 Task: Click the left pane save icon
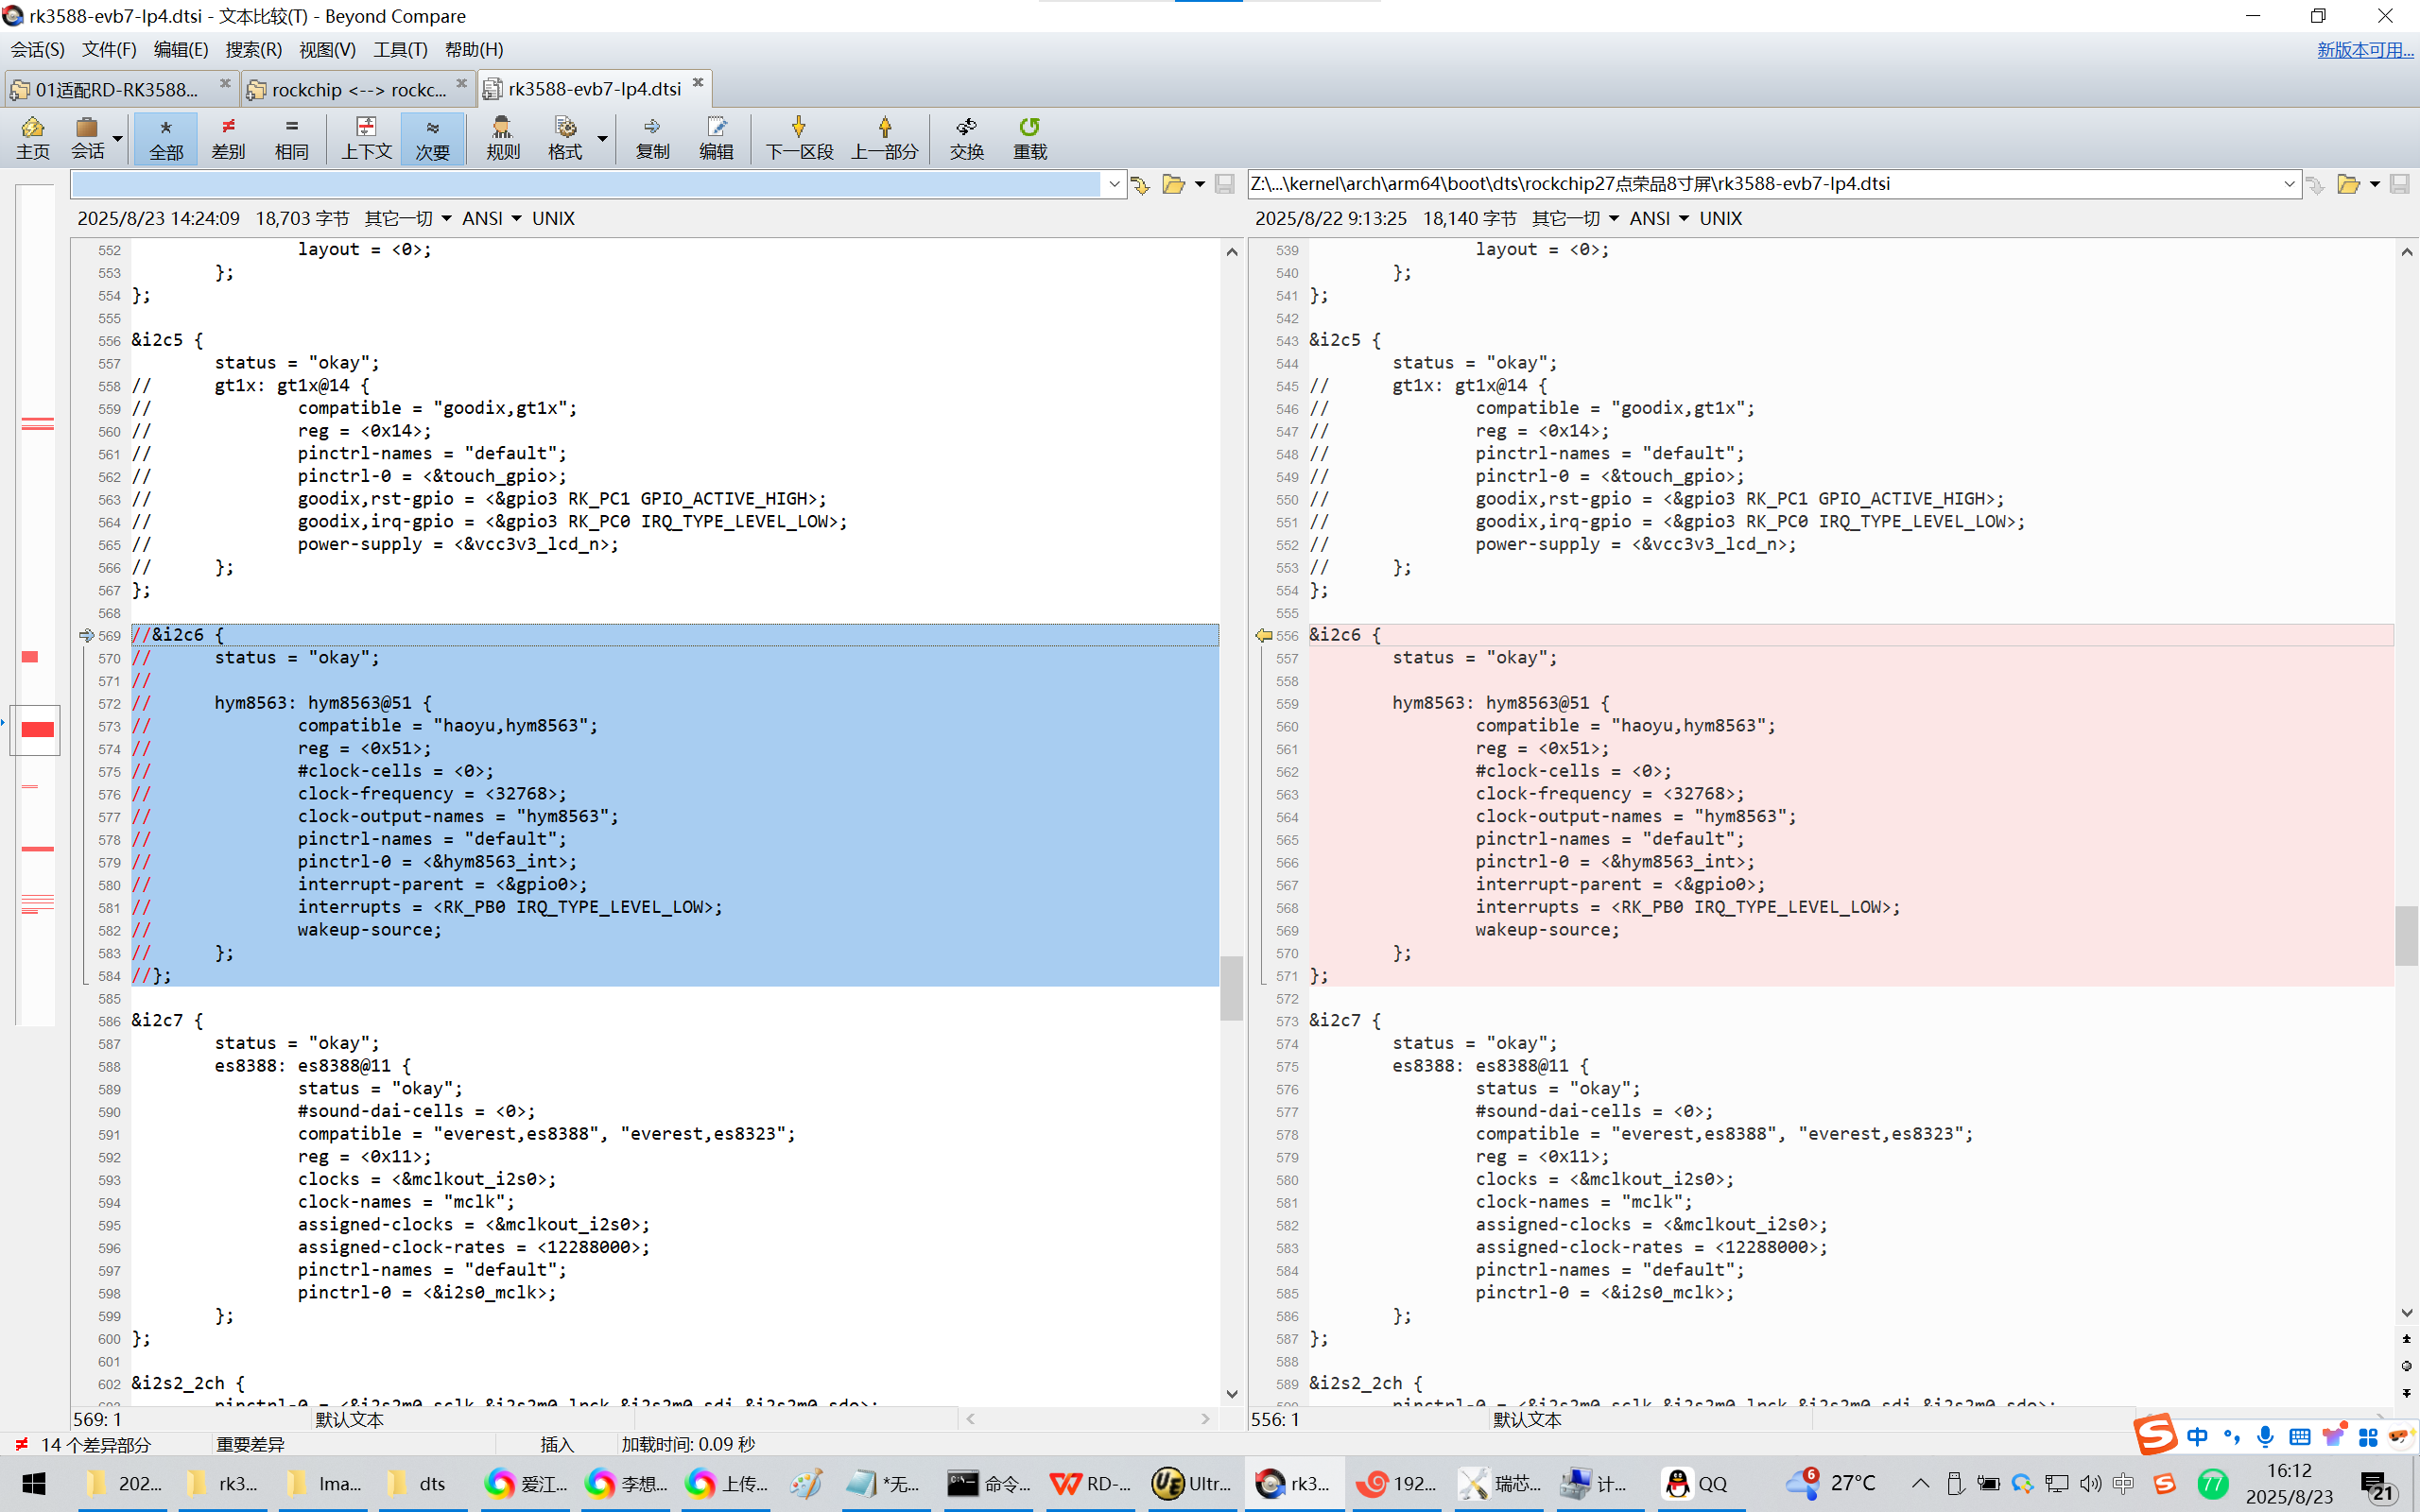pos(1224,184)
